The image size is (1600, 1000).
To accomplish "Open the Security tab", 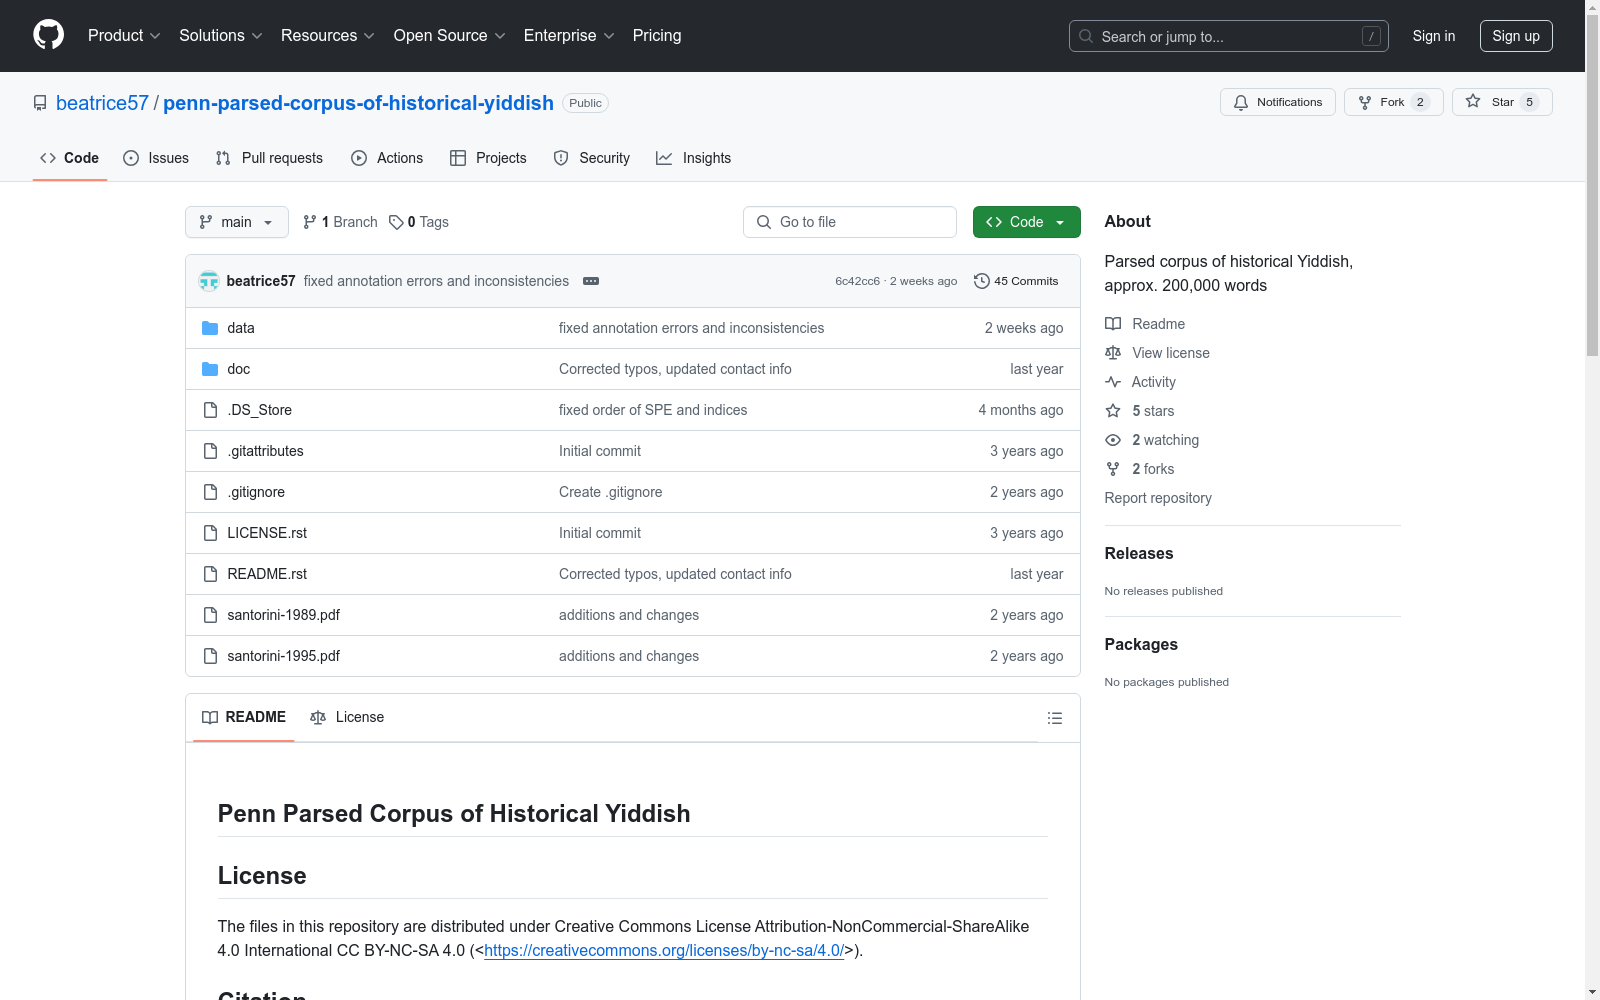I will tap(592, 158).
